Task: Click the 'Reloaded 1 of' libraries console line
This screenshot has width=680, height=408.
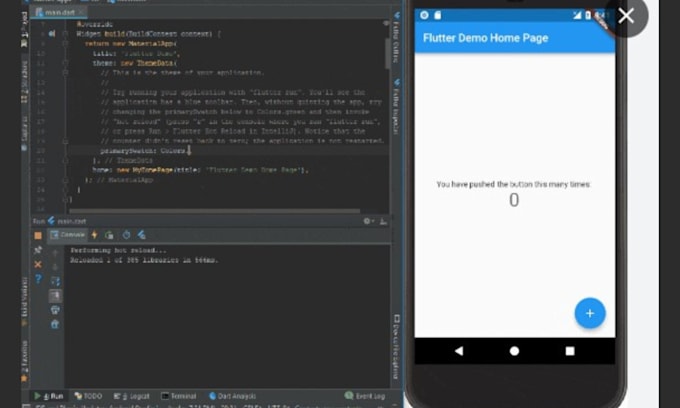Action: pos(144,260)
